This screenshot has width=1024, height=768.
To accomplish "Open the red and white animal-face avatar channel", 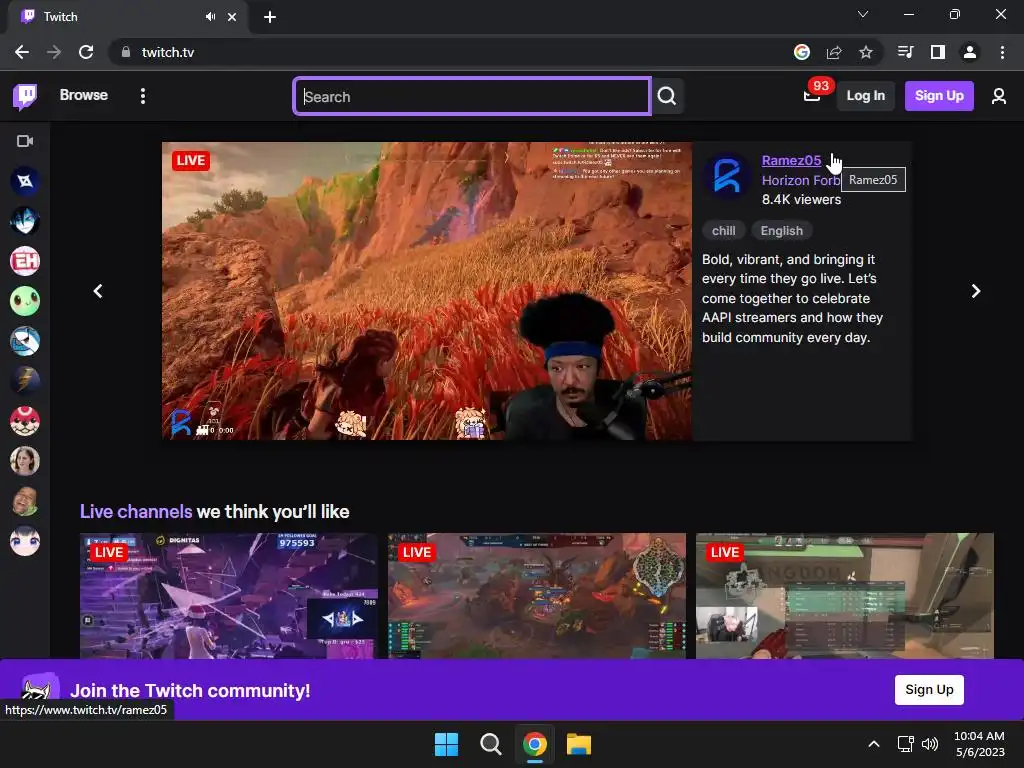I will point(25,421).
